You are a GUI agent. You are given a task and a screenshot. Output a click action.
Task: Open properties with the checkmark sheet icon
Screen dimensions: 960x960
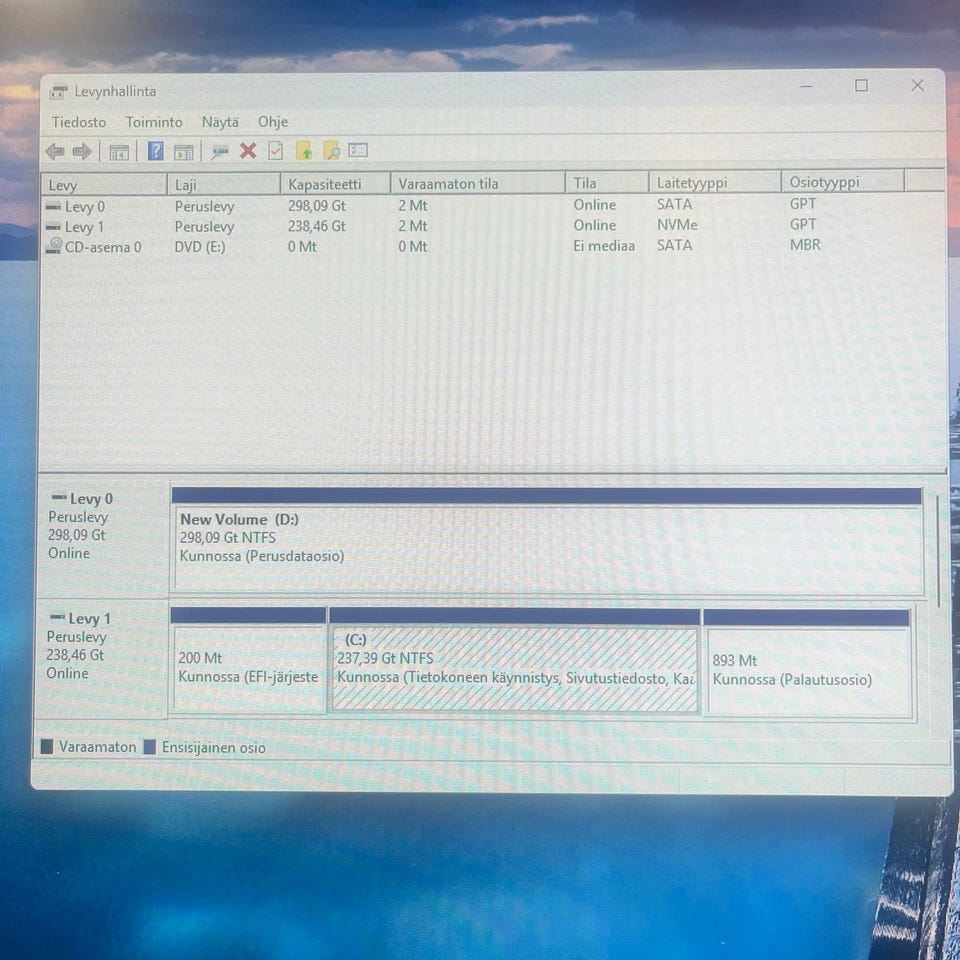coord(276,151)
